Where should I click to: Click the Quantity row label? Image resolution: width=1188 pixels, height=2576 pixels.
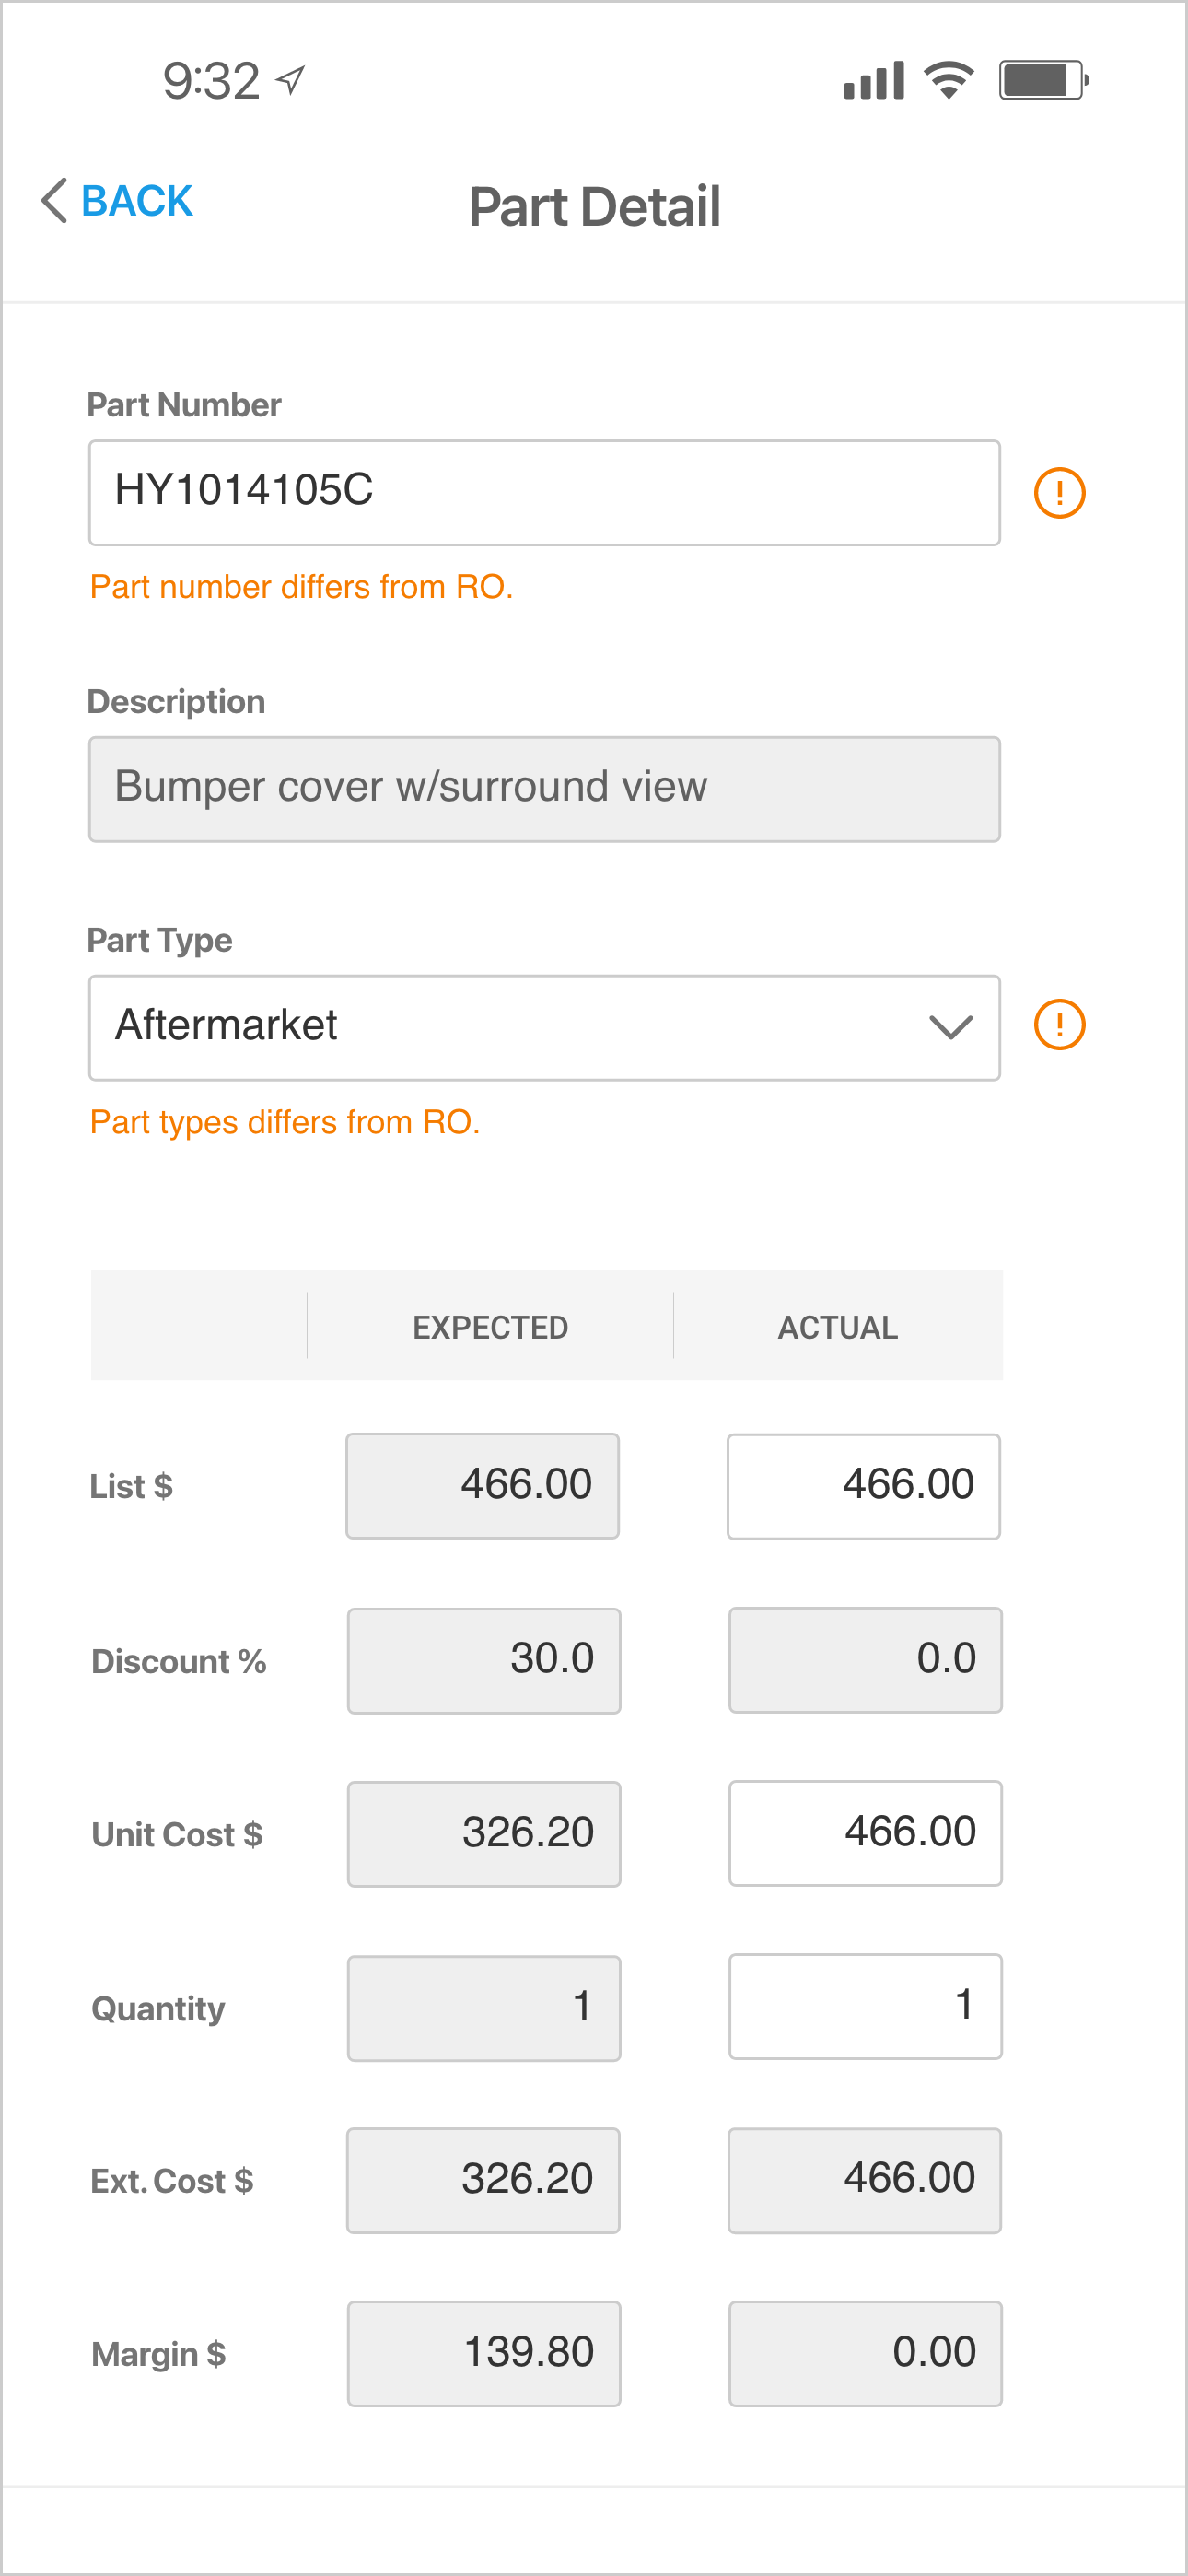[x=158, y=2009]
